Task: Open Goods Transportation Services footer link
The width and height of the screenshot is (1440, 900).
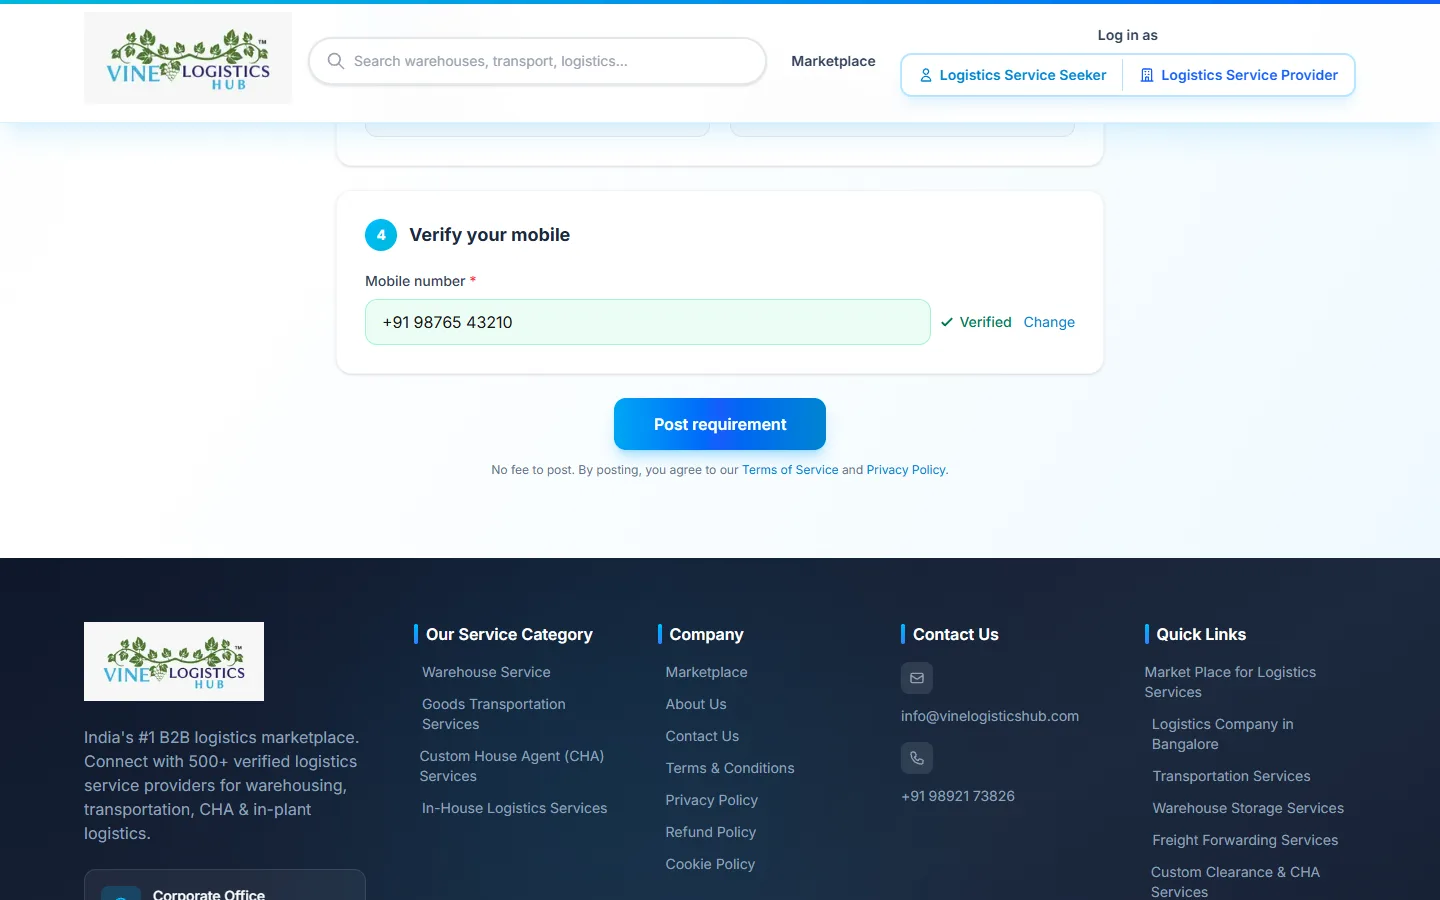Action: tap(494, 714)
